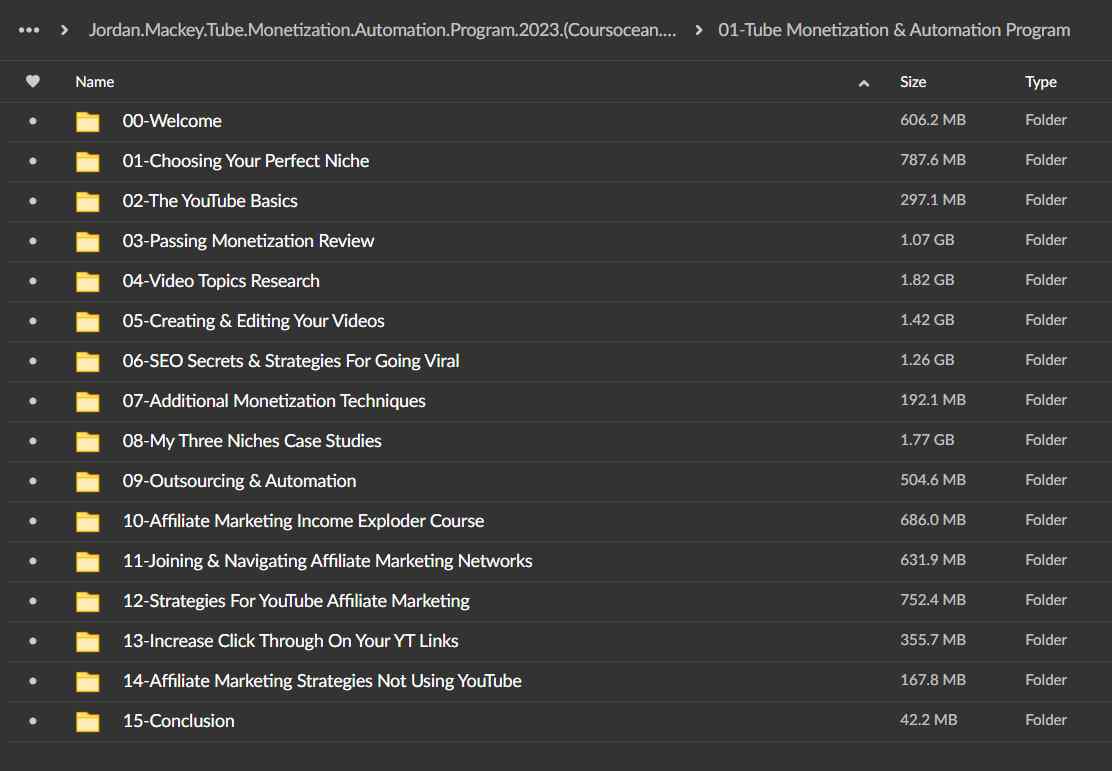Open 09-Outsourcing & Automation folder name
The image size is (1112, 771).
coord(239,481)
